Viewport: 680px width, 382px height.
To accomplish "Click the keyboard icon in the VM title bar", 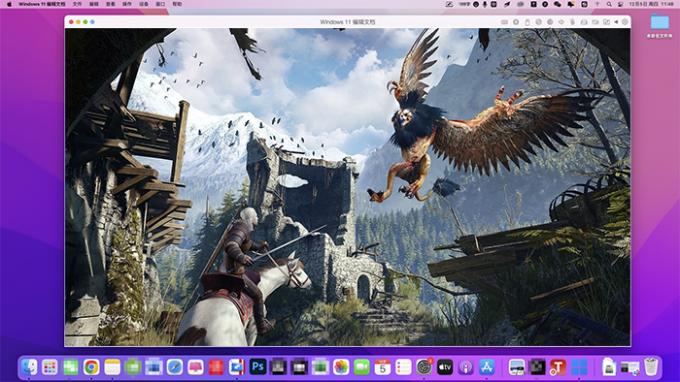I will click(x=504, y=22).
